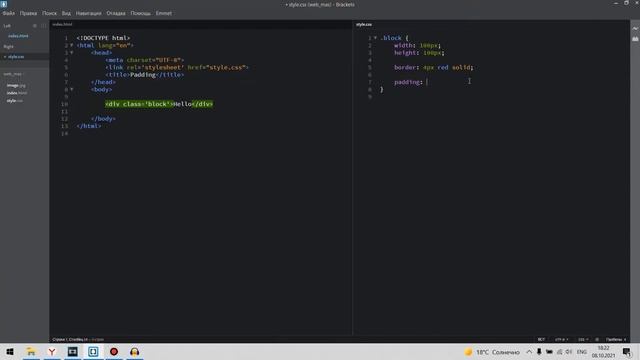This screenshot has height=360, width=640.
Task: Open the Помощь menu
Action: coord(140,13)
